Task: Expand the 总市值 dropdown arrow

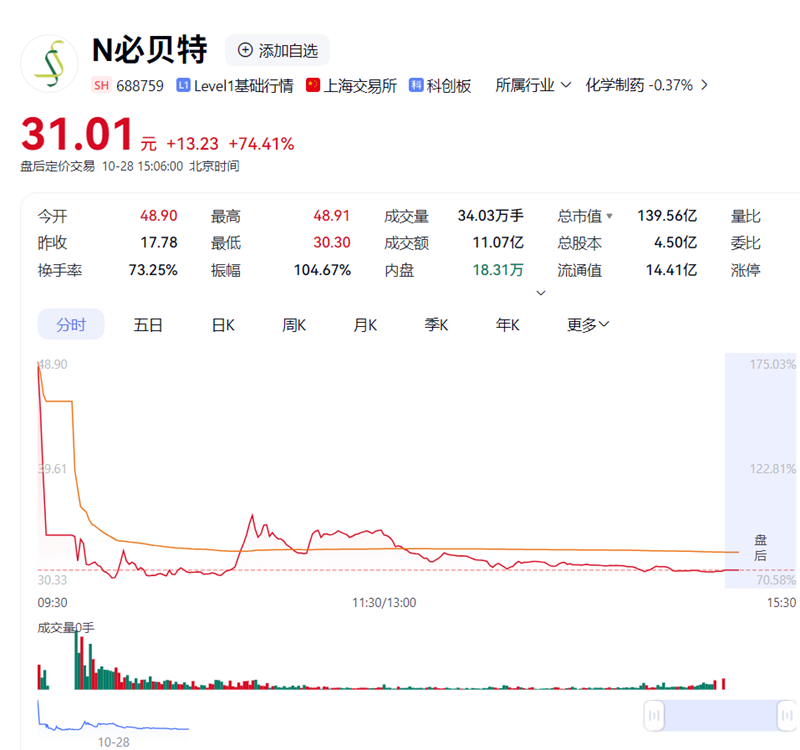Action: 610,216
